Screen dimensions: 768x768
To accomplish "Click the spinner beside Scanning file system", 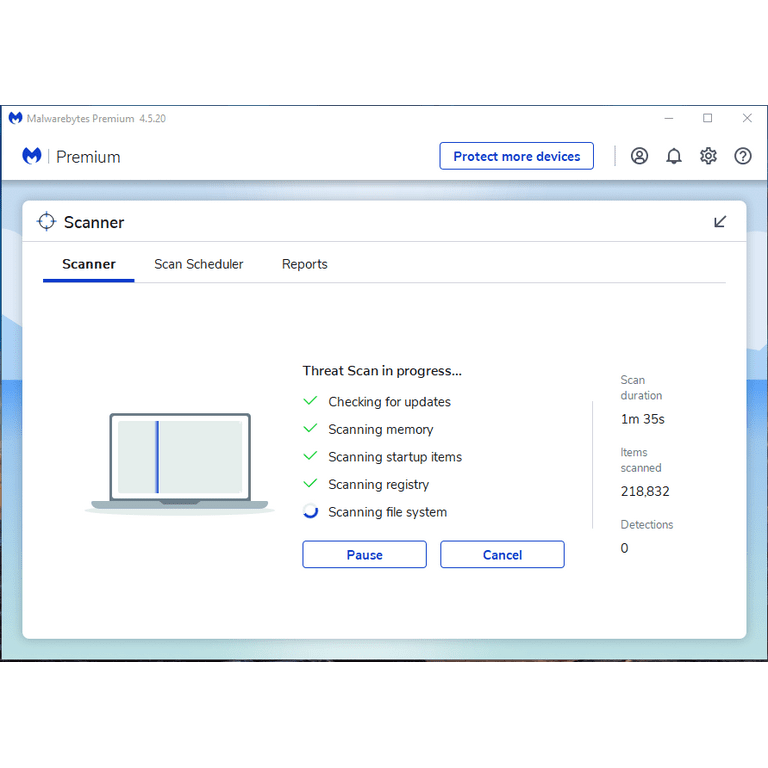I will [x=310, y=512].
